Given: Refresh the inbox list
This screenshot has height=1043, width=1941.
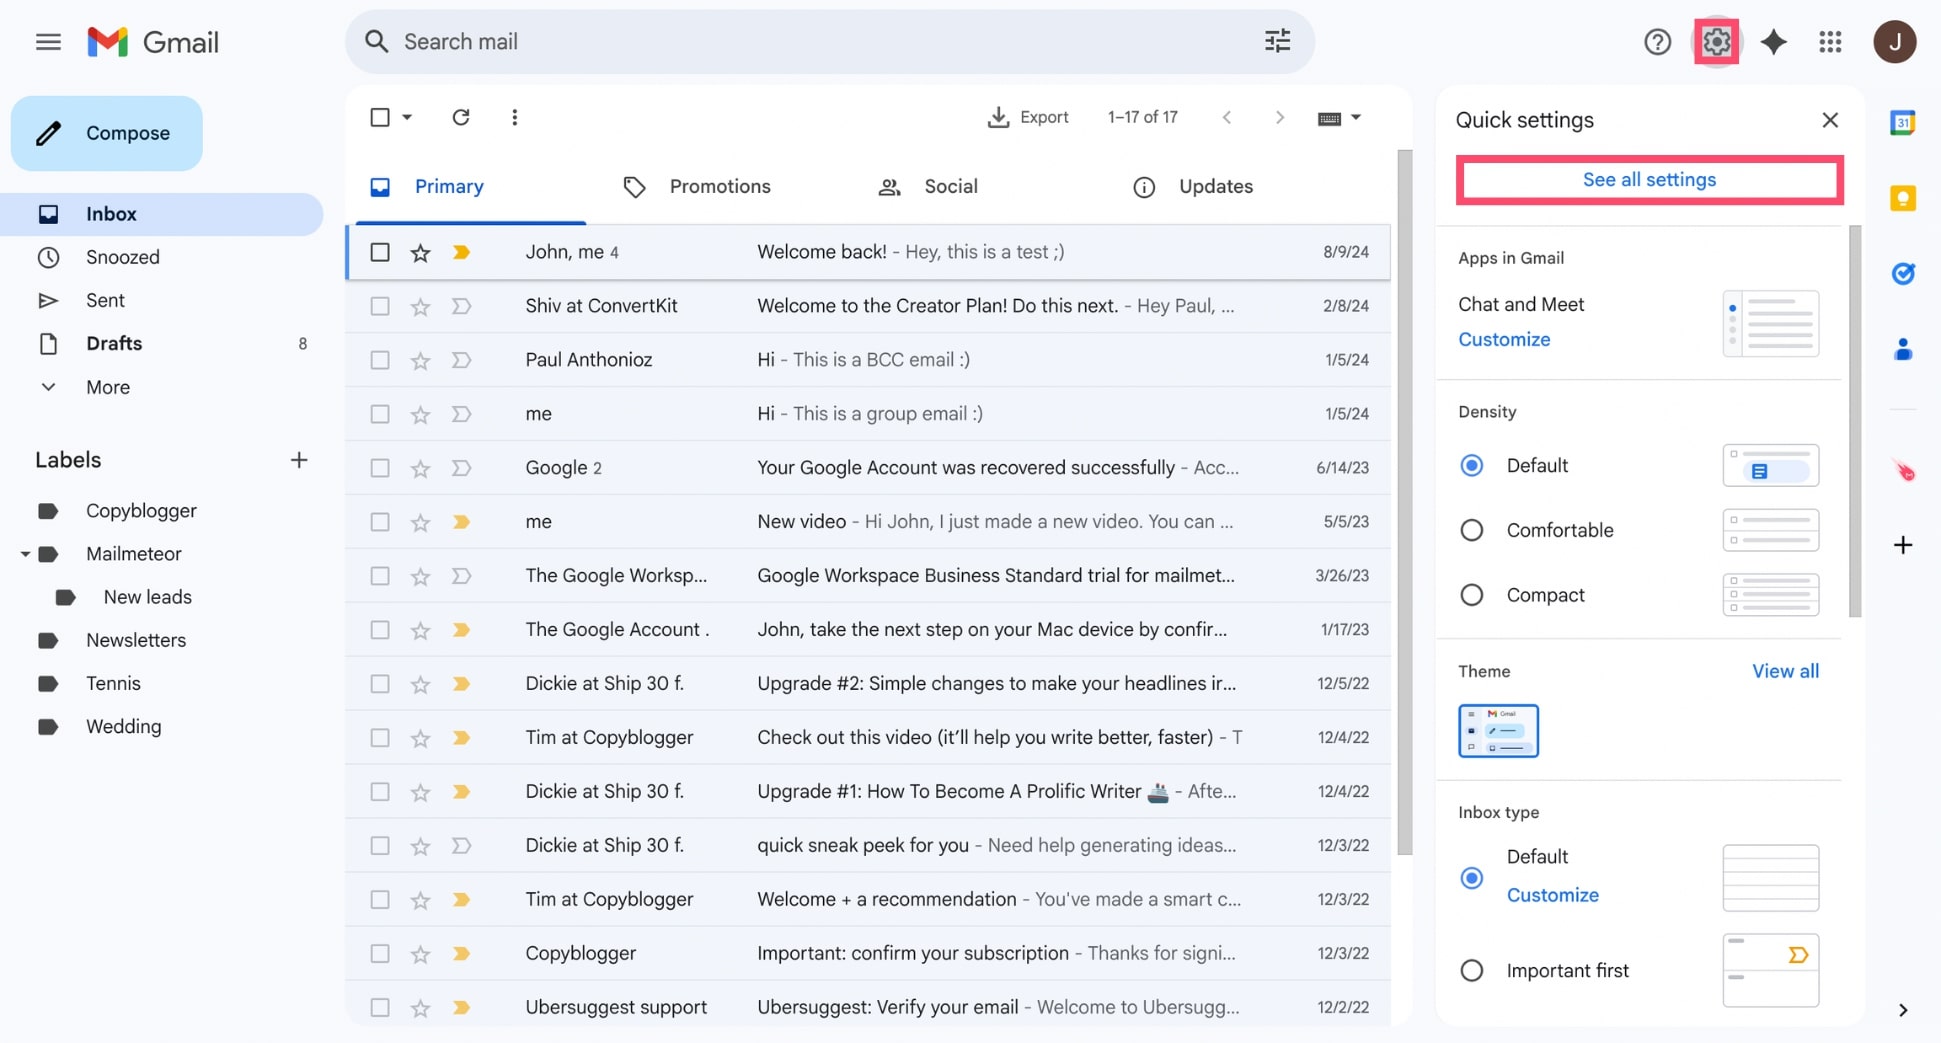Looking at the screenshot, I should [x=461, y=117].
